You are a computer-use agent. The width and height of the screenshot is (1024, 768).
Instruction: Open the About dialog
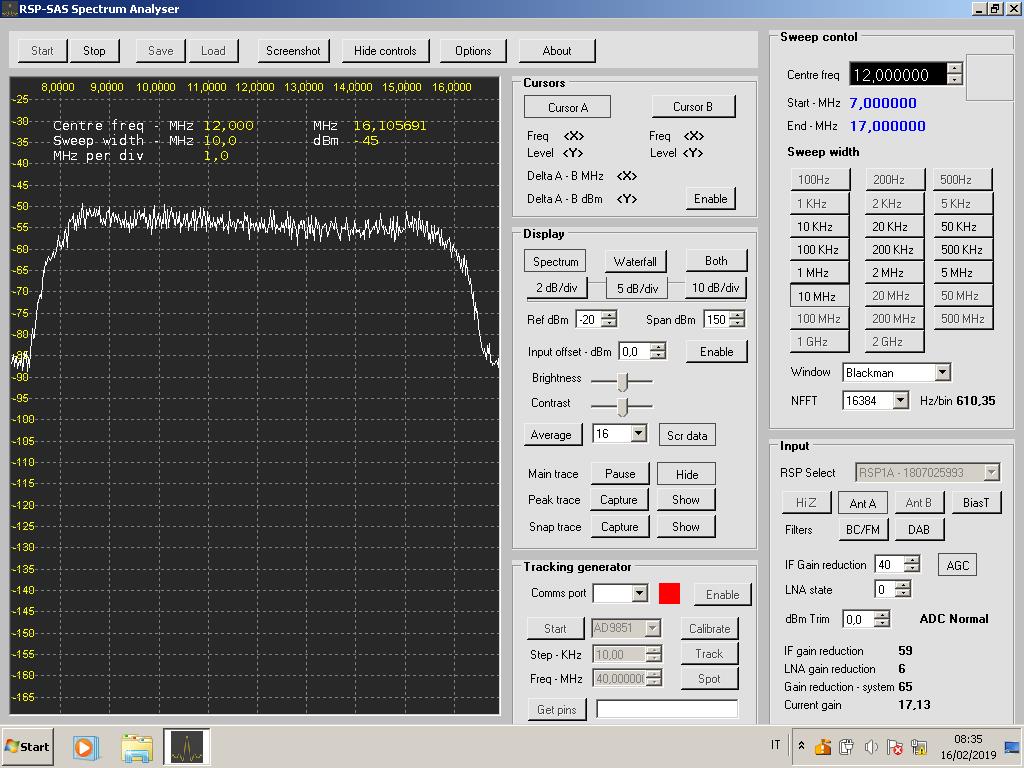(556, 50)
